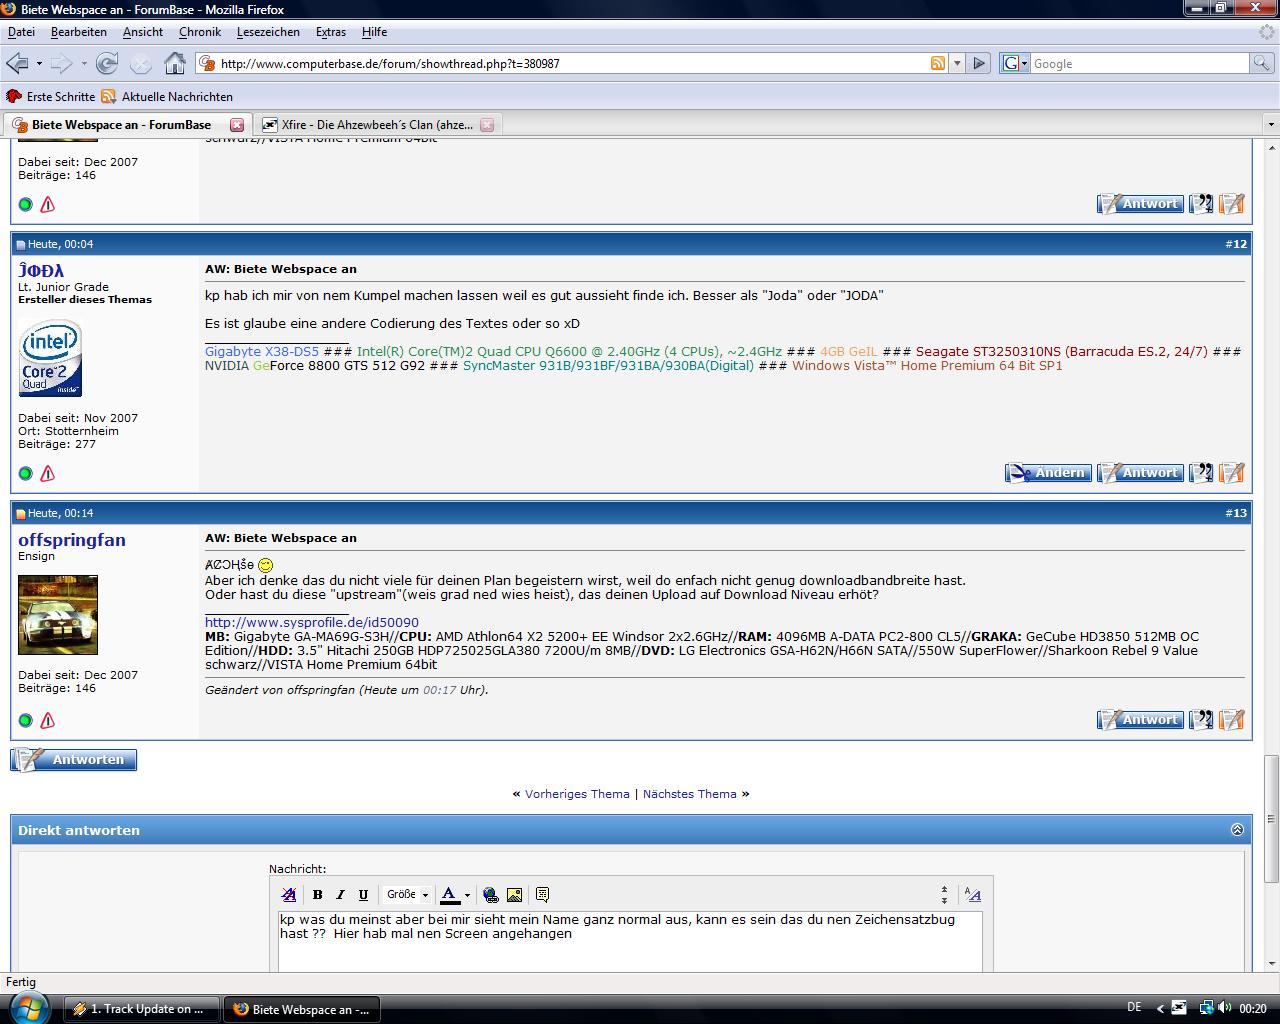Click the online status icon in post #13
The image size is (1280, 1024).
[26, 720]
